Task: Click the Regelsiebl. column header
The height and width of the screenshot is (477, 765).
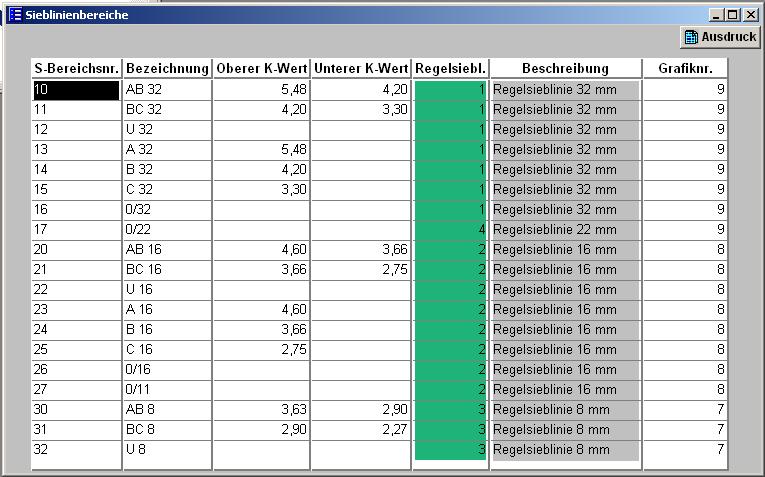Action: tap(450, 69)
